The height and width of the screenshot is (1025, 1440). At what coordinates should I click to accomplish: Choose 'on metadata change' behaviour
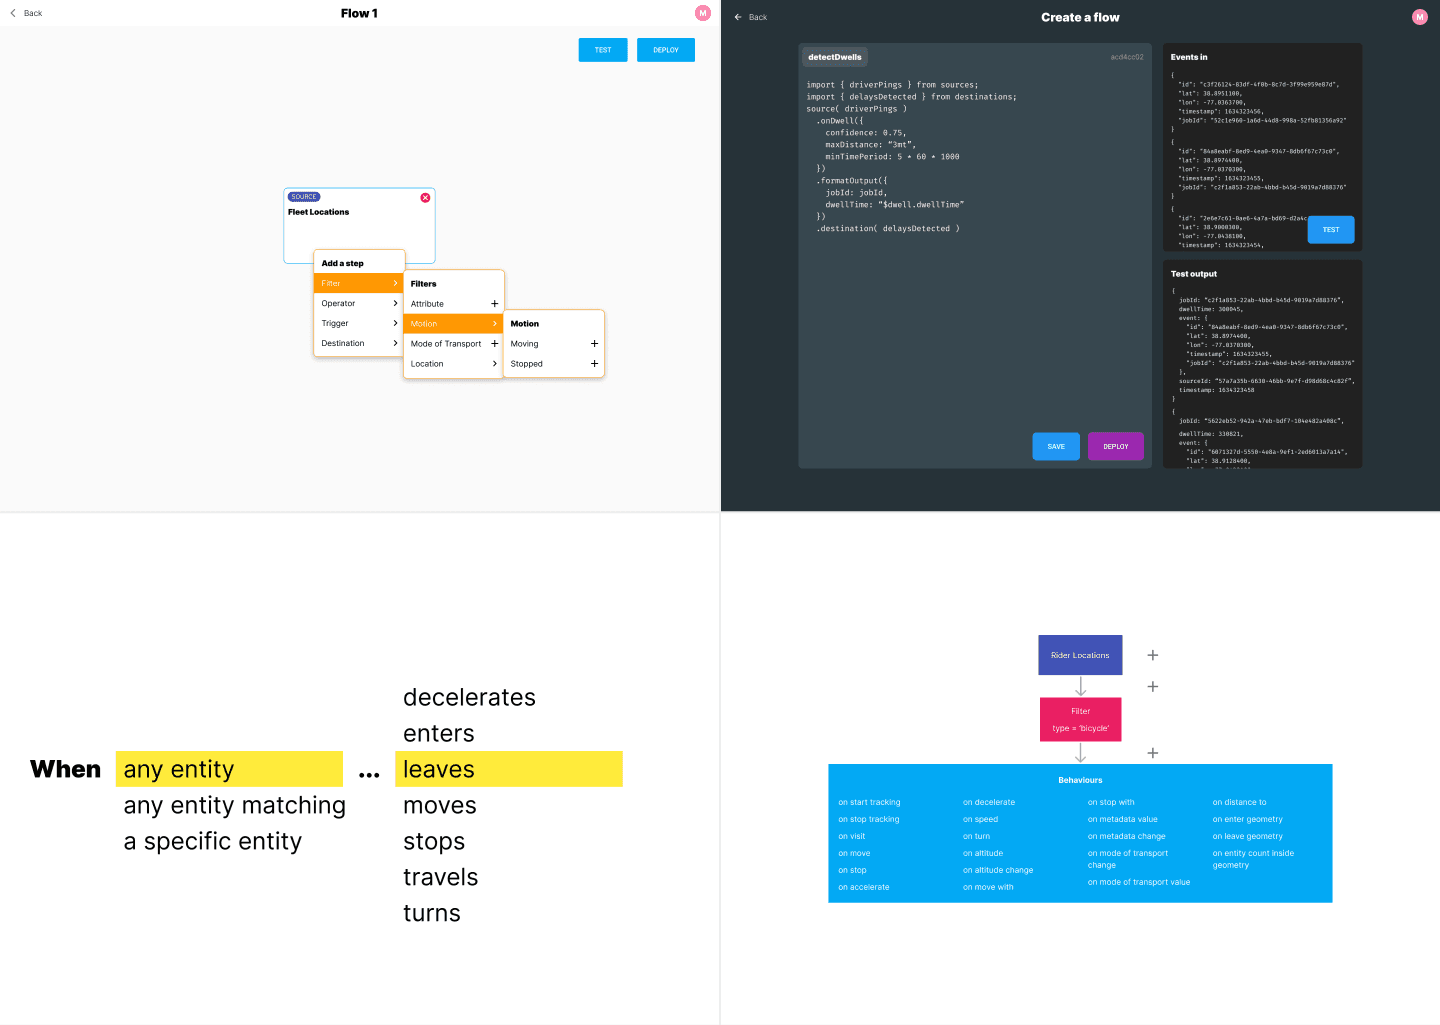[x=1127, y=836]
